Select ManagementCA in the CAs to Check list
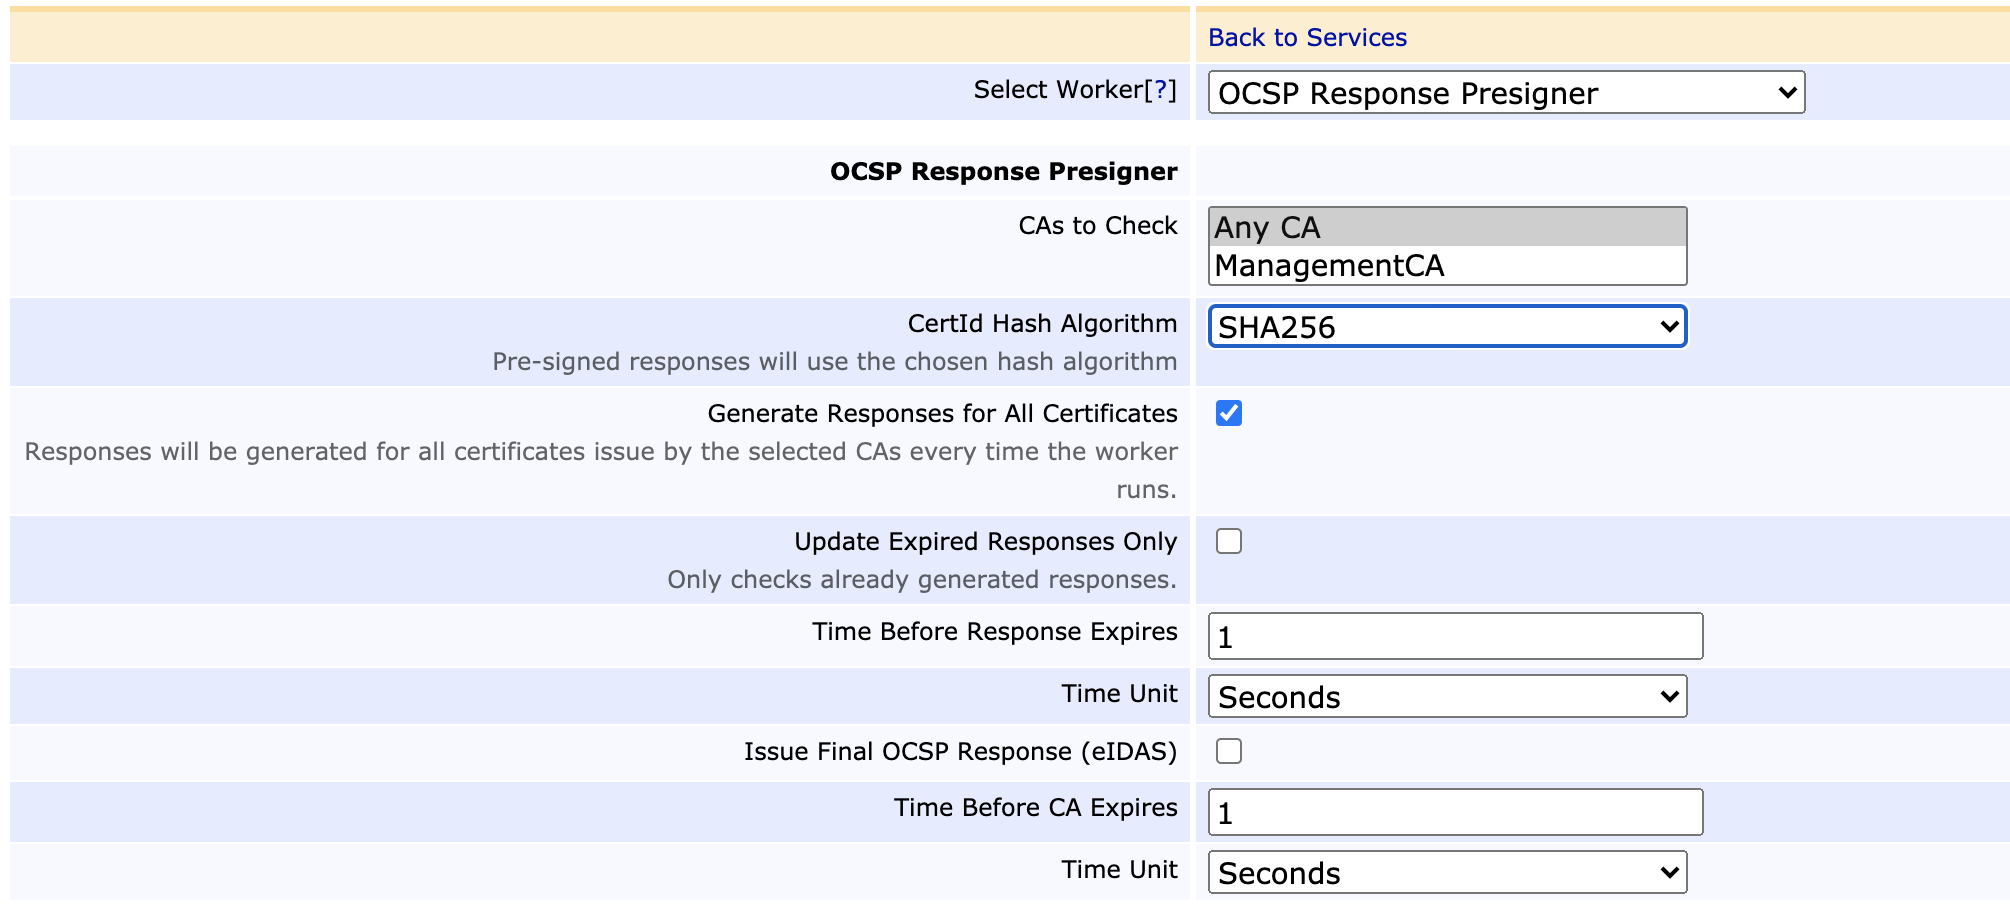 point(1446,266)
